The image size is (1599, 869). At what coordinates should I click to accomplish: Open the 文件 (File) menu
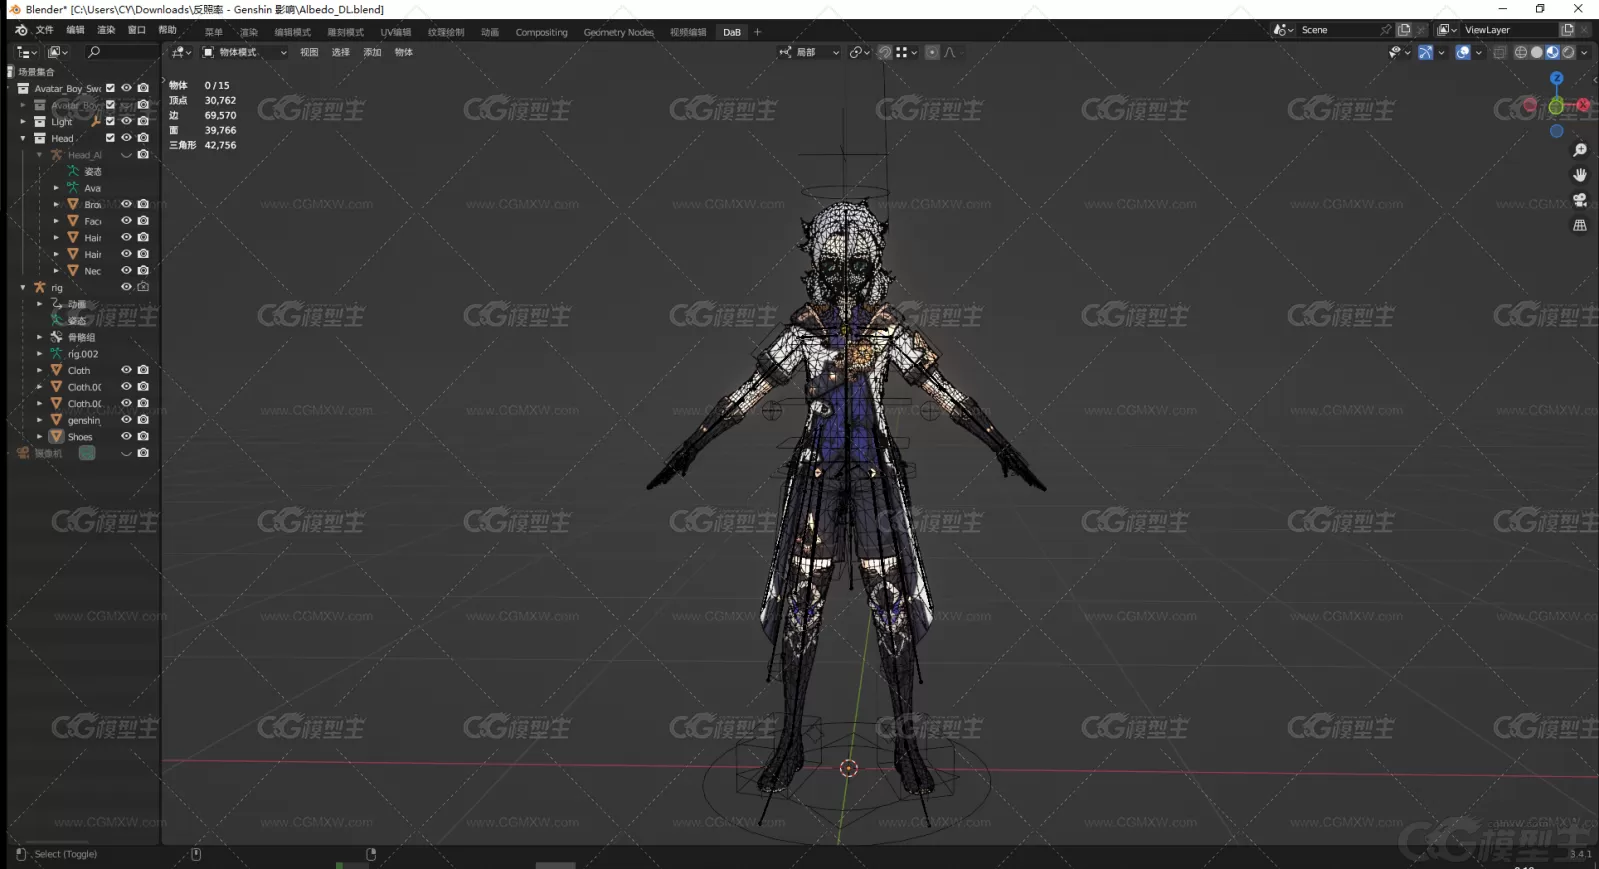click(44, 30)
